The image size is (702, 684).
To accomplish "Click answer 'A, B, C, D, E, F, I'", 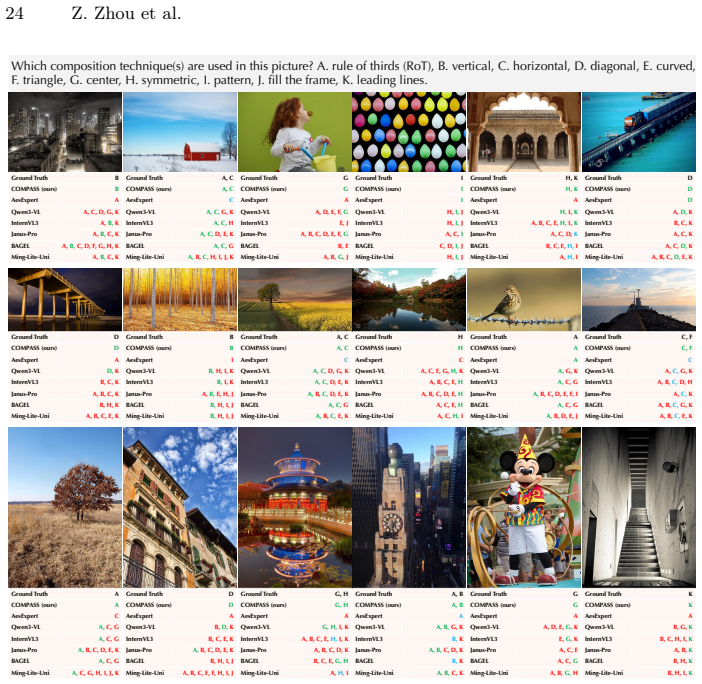I will (x=555, y=394).
